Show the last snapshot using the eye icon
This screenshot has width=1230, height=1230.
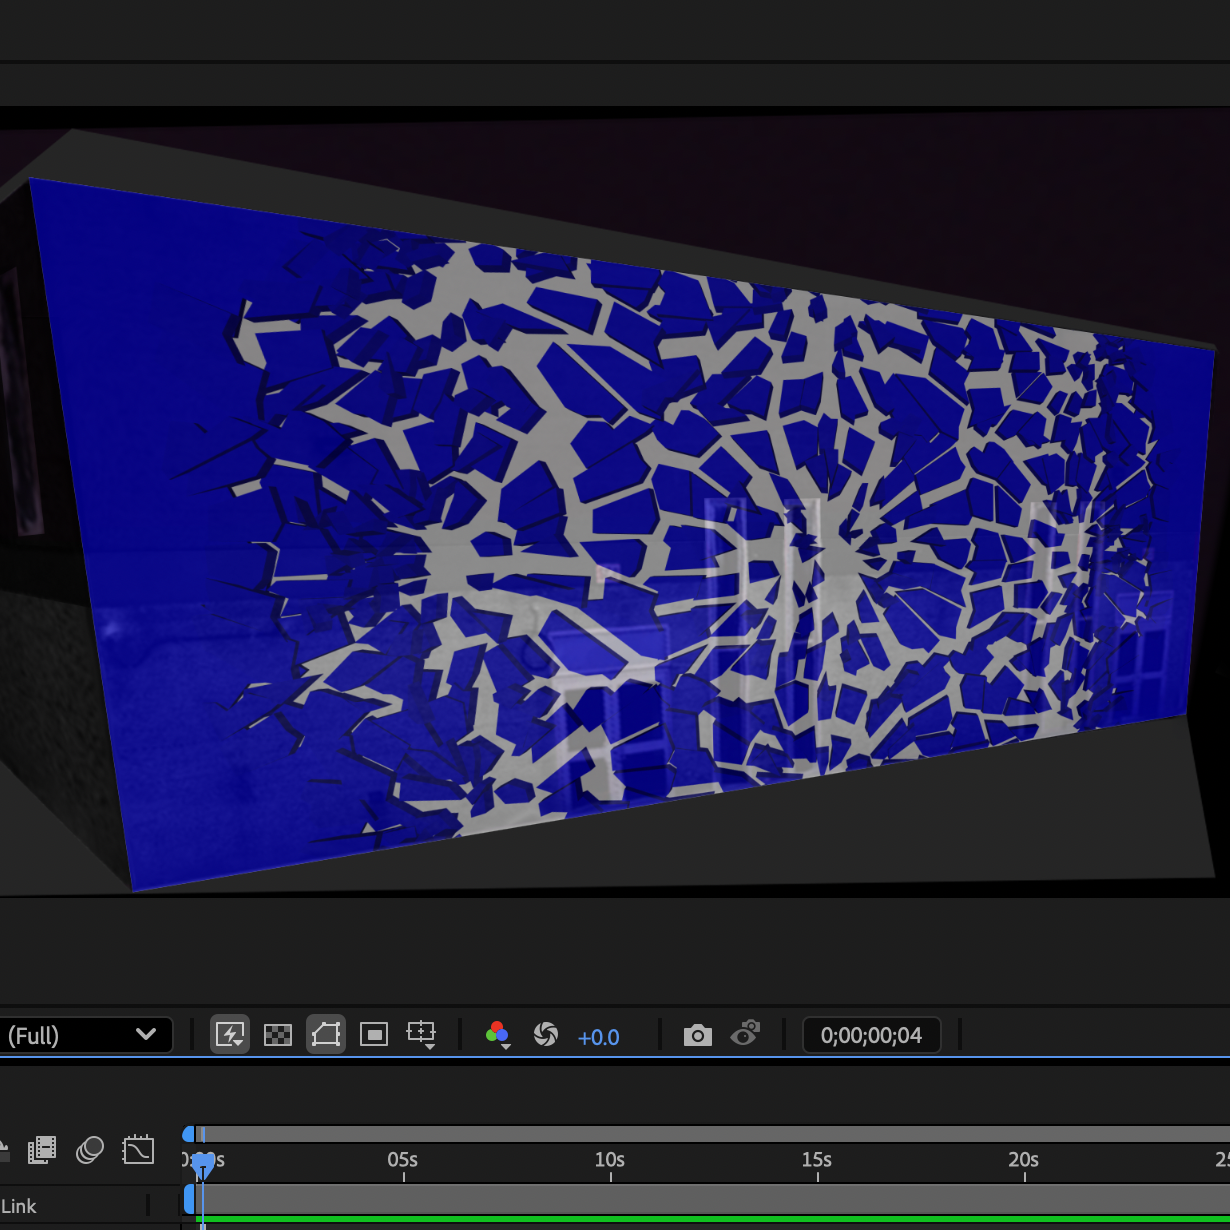tap(746, 1034)
